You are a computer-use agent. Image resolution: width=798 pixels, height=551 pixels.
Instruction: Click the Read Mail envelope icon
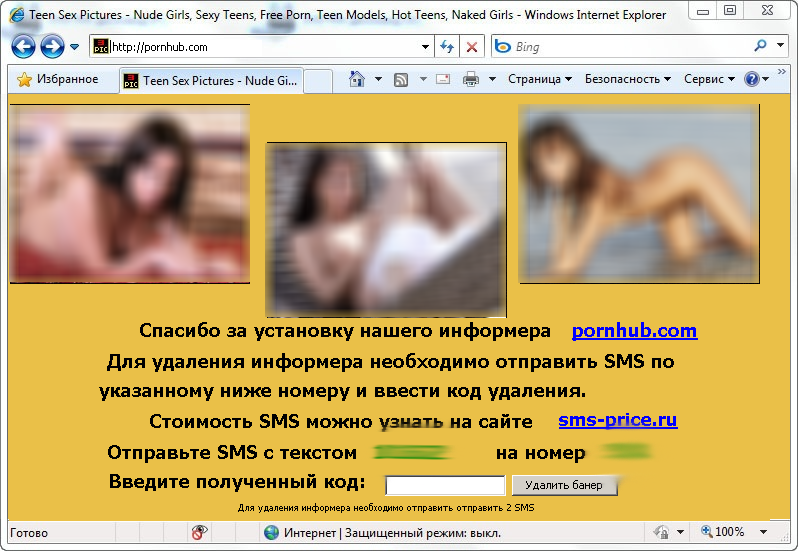[x=443, y=79]
